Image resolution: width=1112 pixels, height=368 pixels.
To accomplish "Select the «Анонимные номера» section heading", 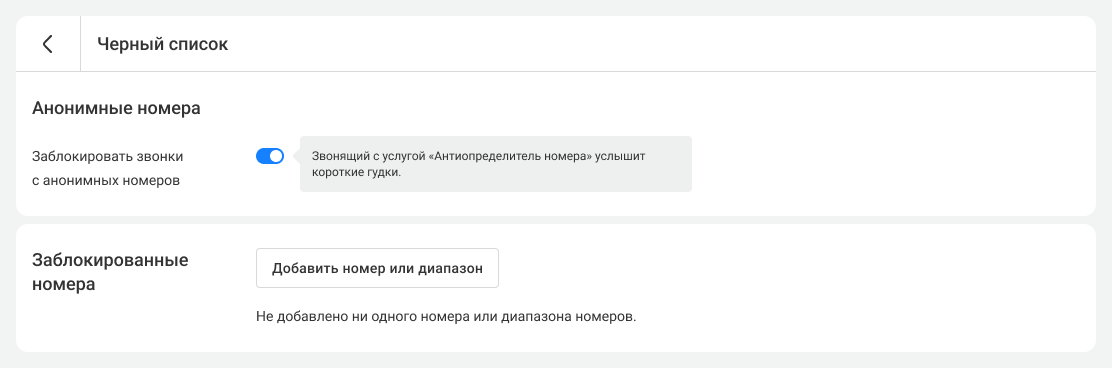I will click(116, 108).
